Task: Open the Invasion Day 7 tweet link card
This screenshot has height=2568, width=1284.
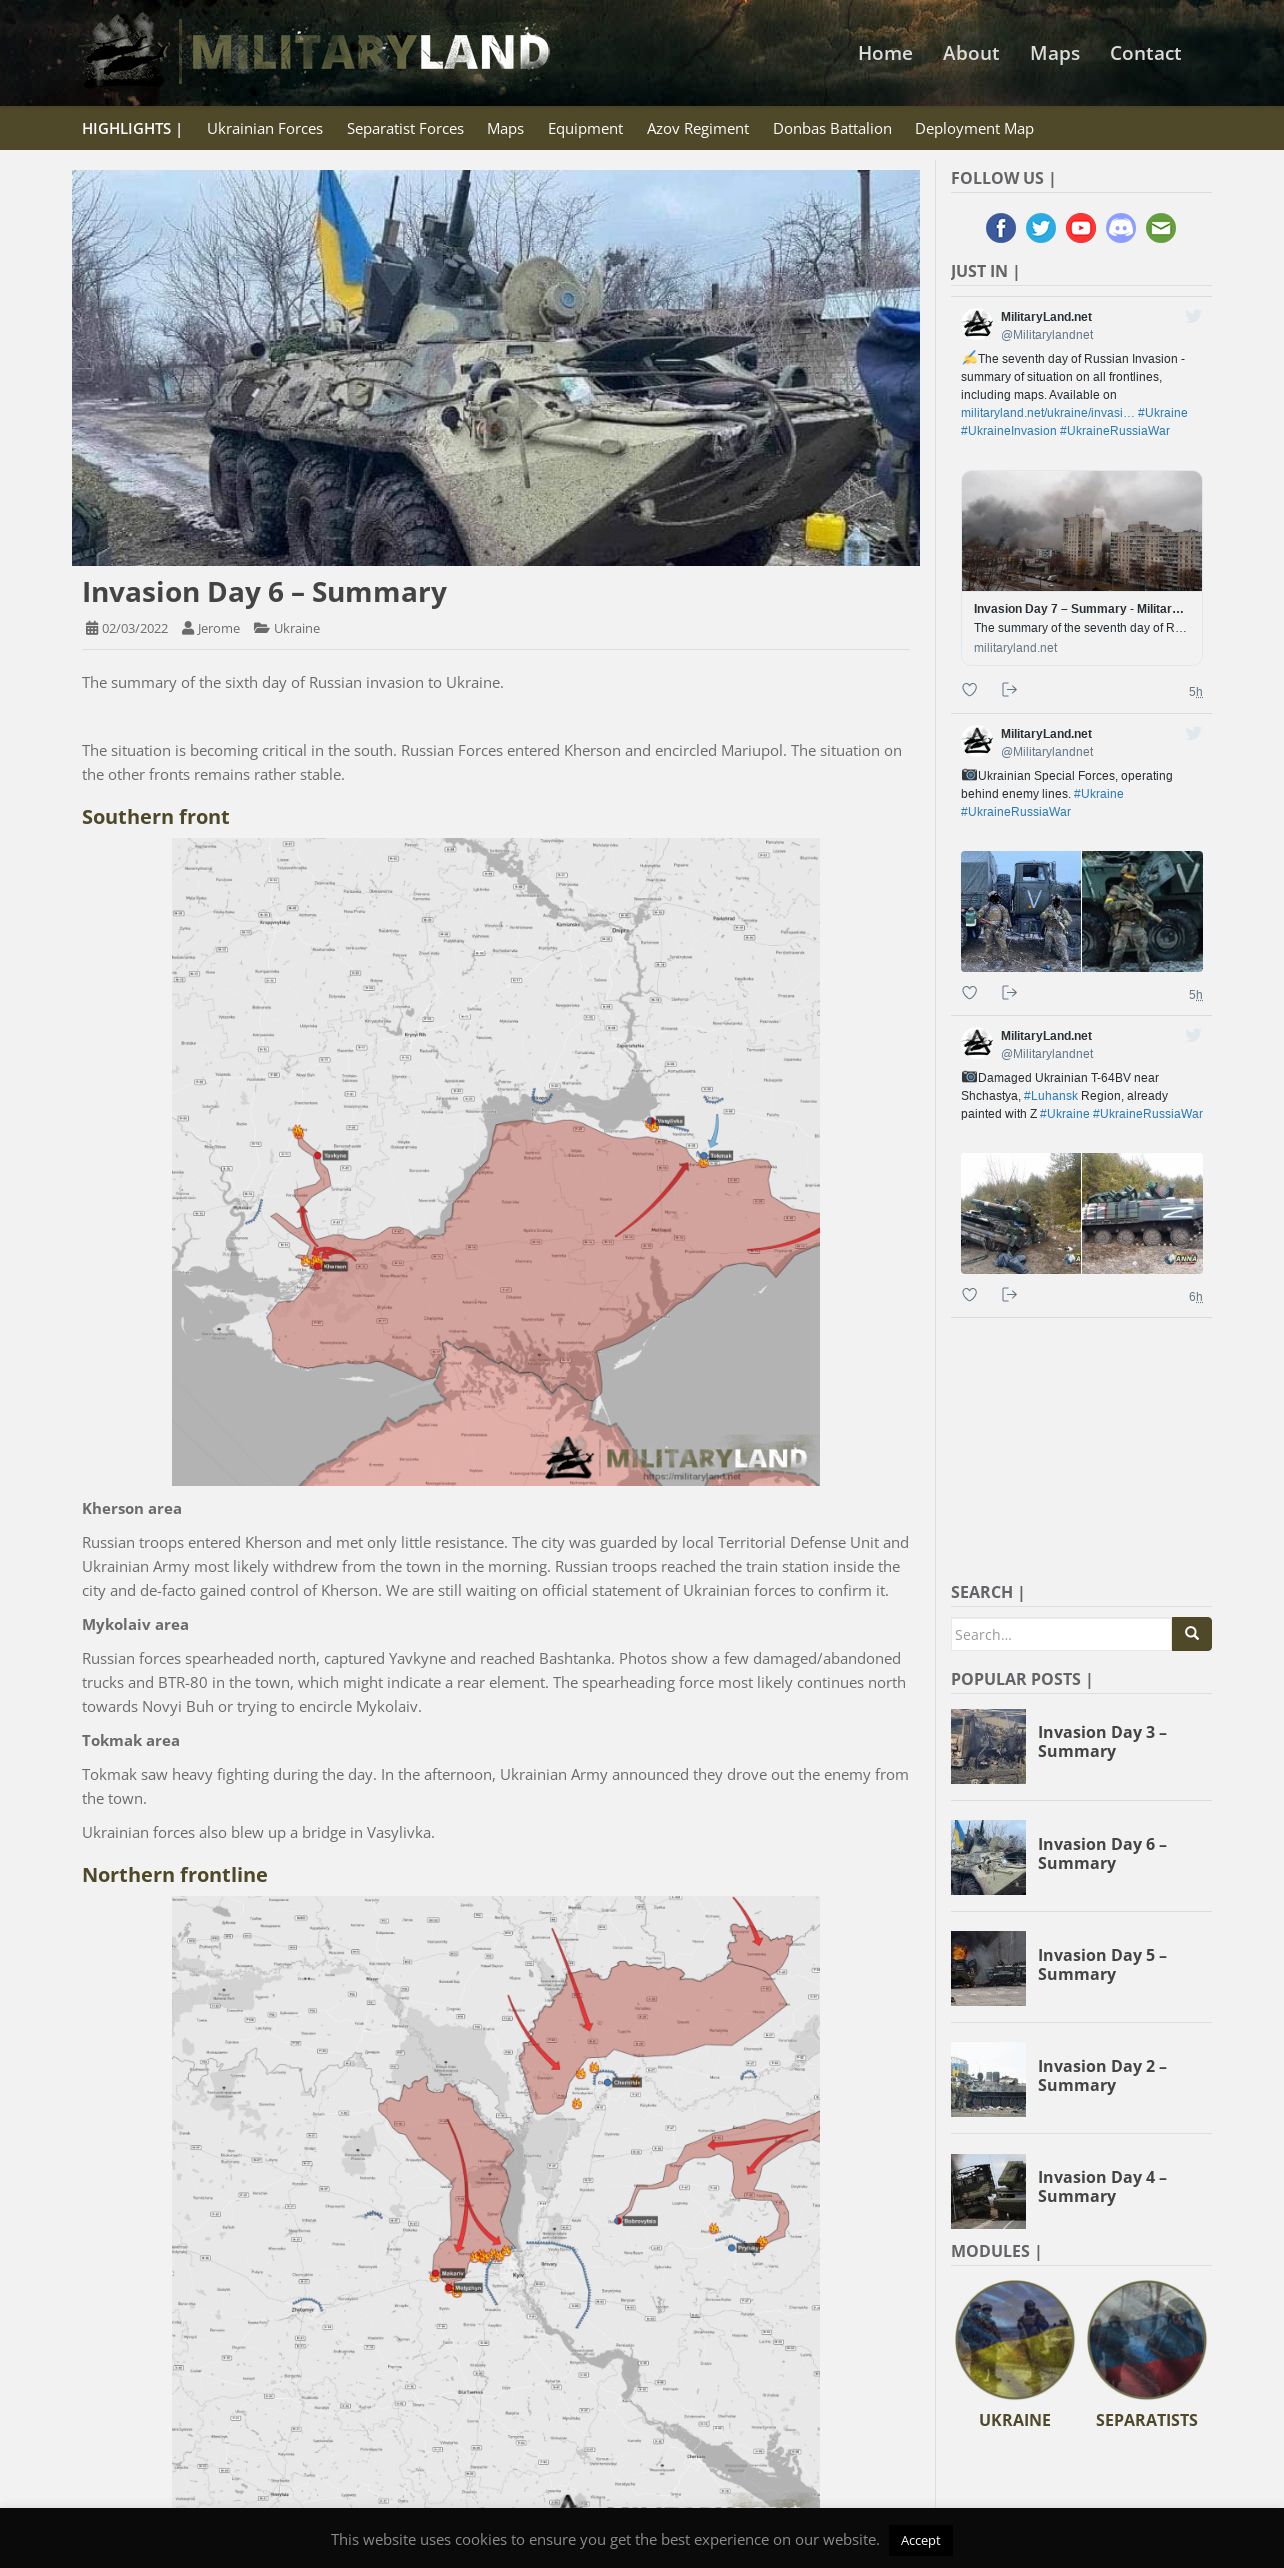Action: 1082,568
